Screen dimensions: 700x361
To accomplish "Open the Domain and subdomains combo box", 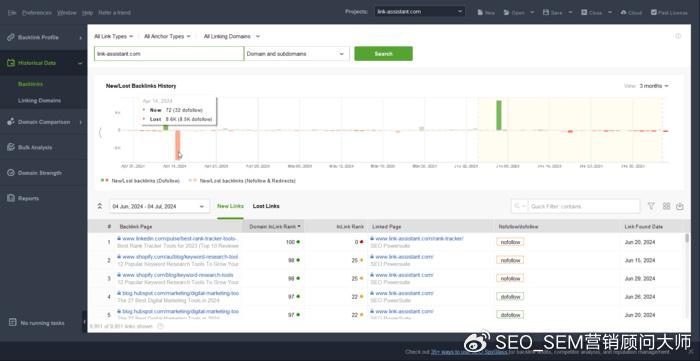I will [296, 54].
